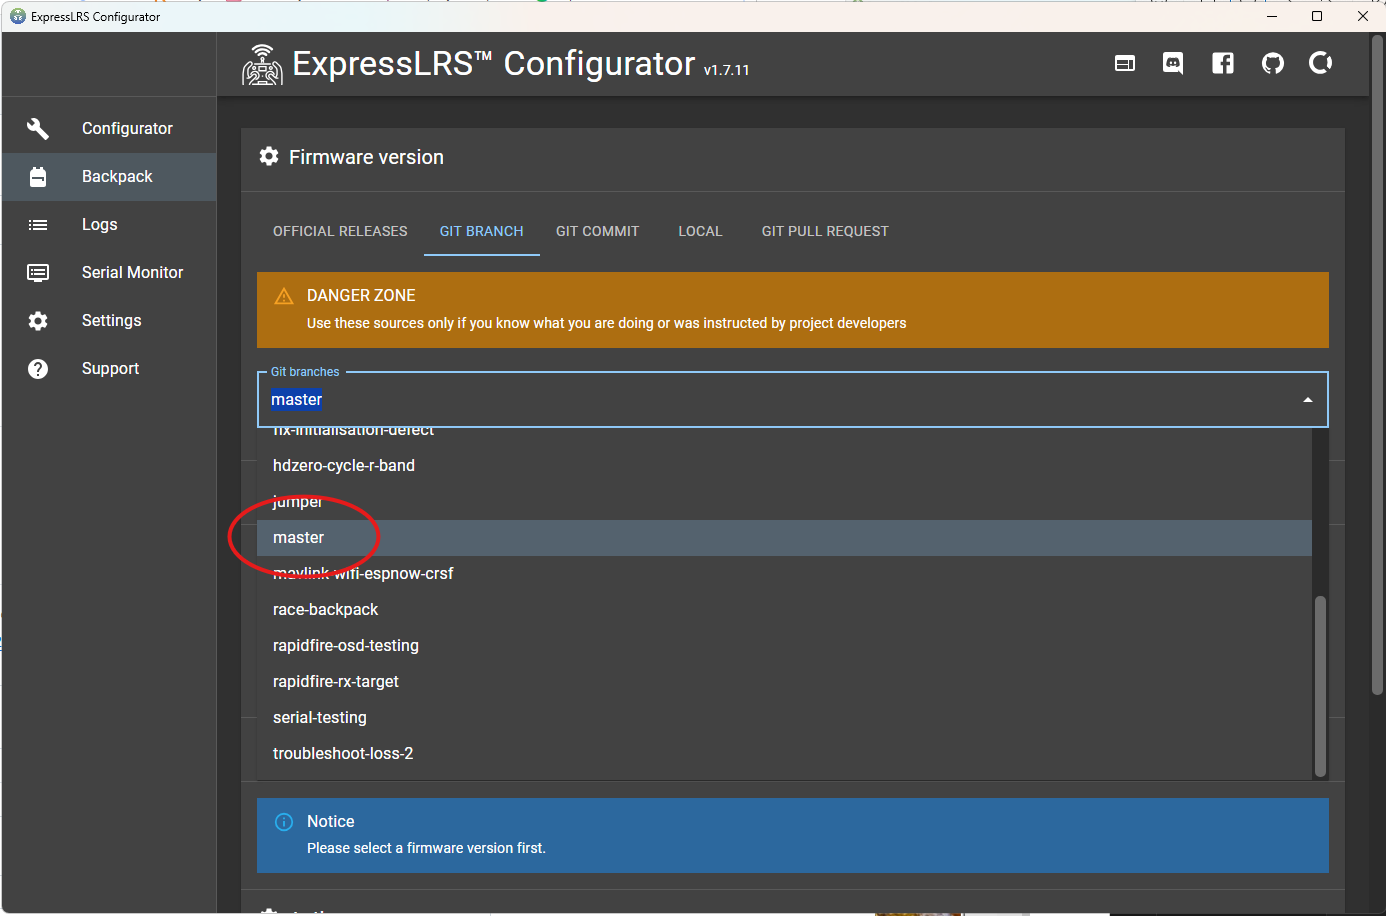Open the documentation wiki icon
This screenshot has height=916, width=1386.
click(1123, 63)
